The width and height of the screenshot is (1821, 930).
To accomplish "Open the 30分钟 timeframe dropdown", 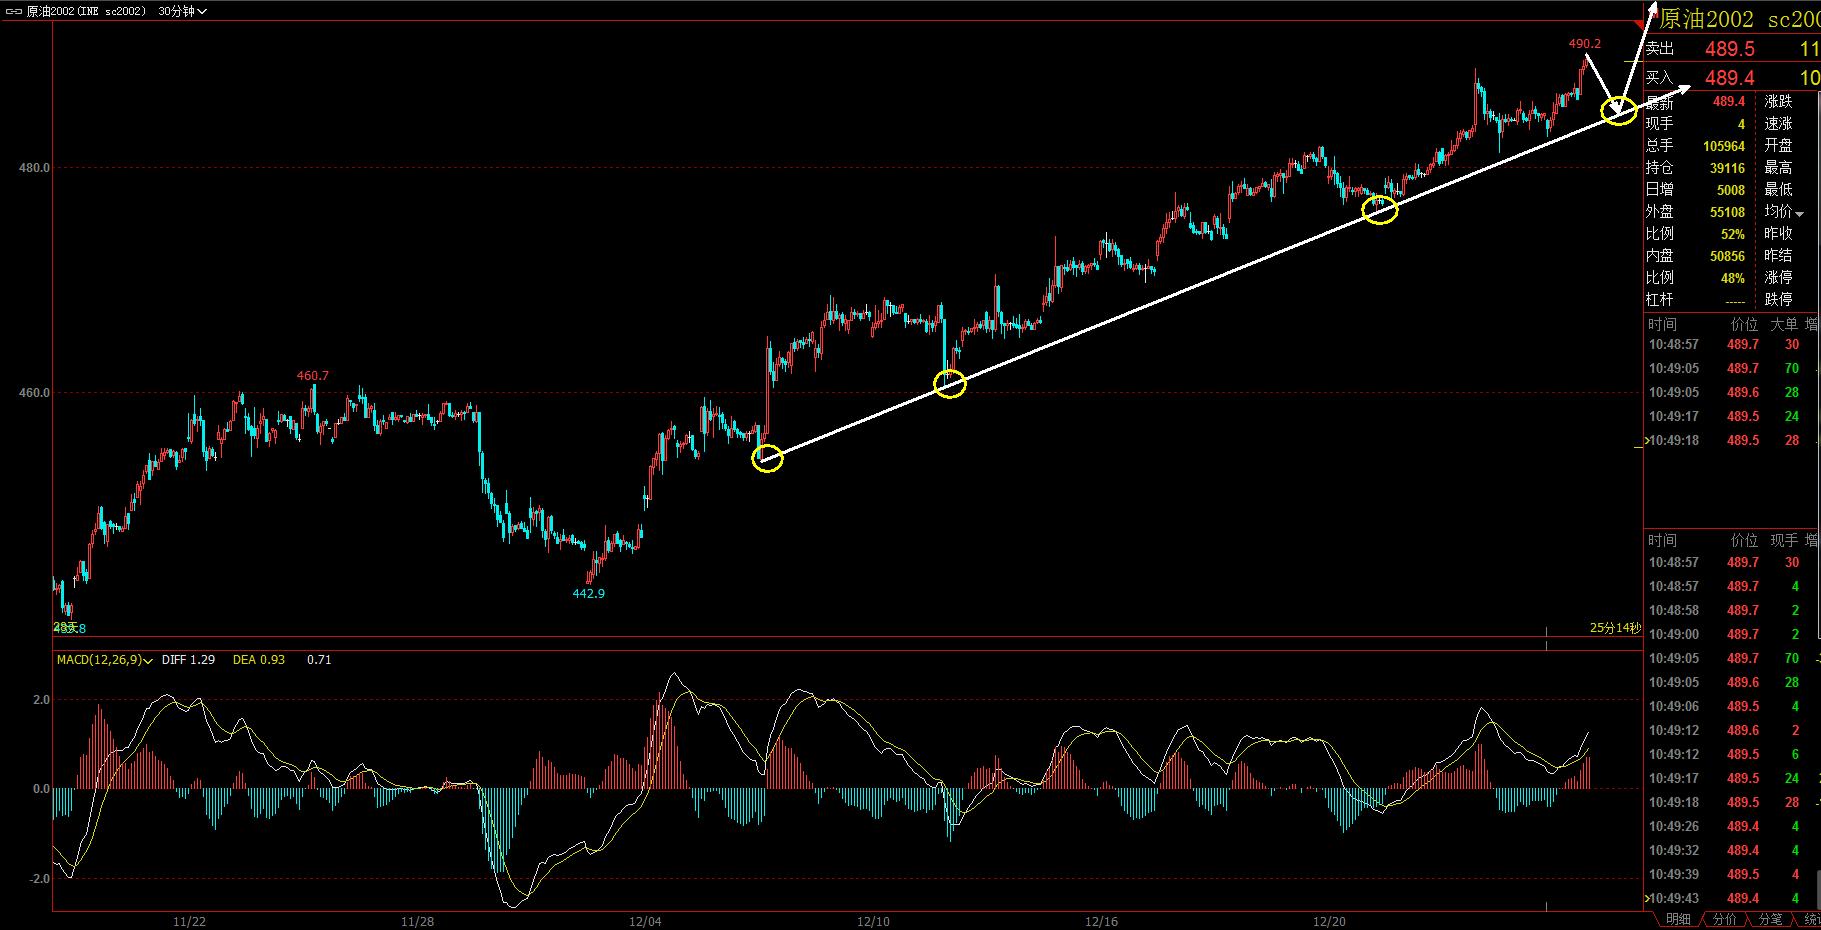I will (x=183, y=11).
